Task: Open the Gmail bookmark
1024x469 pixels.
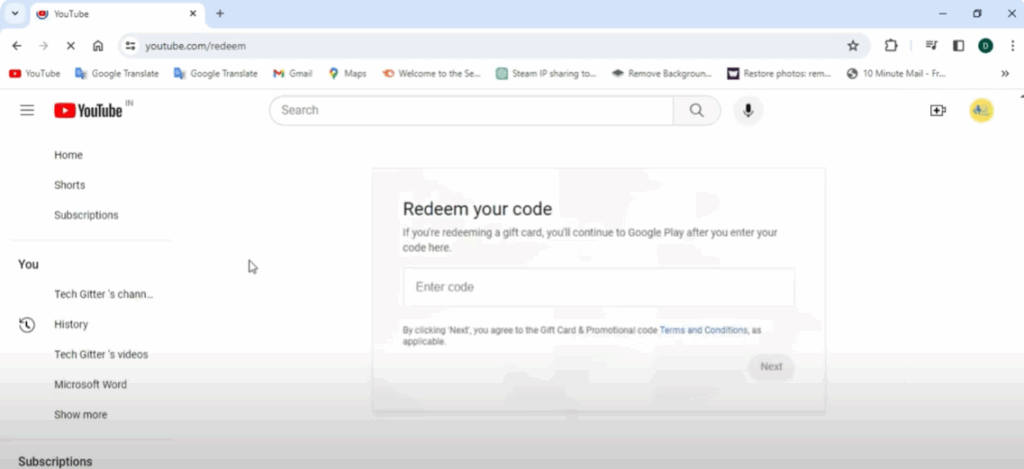Action: [x=293, y=74]
